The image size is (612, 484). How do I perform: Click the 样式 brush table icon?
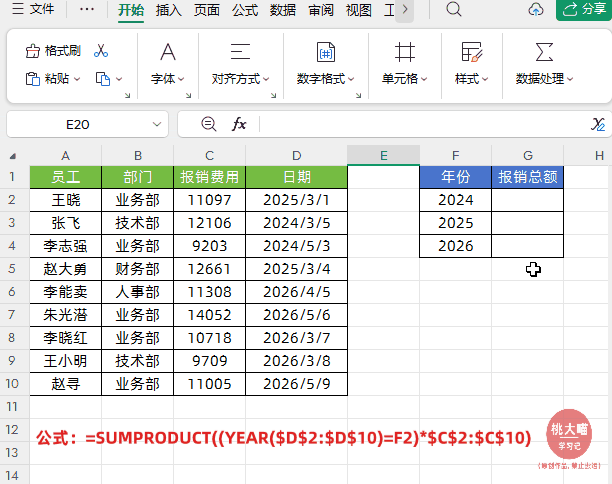471,52
